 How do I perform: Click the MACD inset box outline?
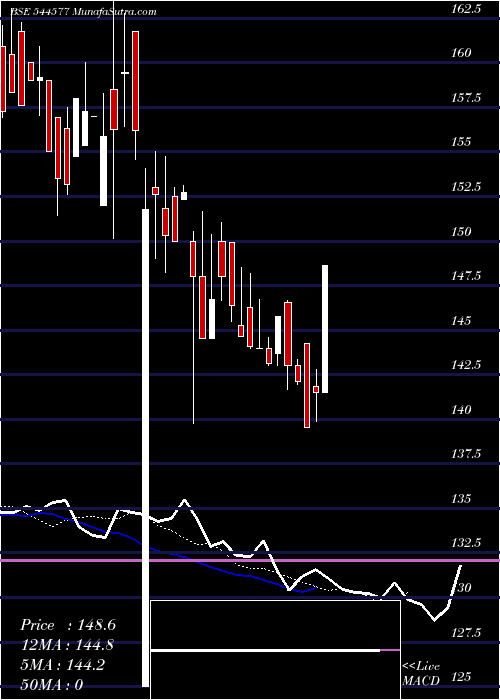click(x=275, y=650)
